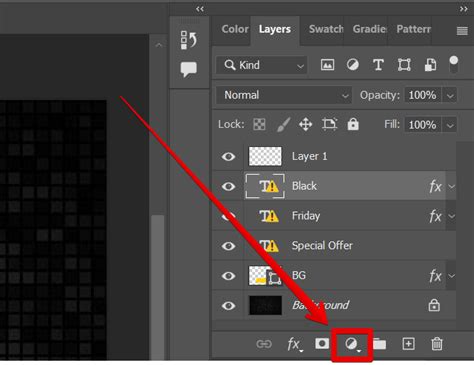
Task: Select the Layers tab
Action: (275, 29)
